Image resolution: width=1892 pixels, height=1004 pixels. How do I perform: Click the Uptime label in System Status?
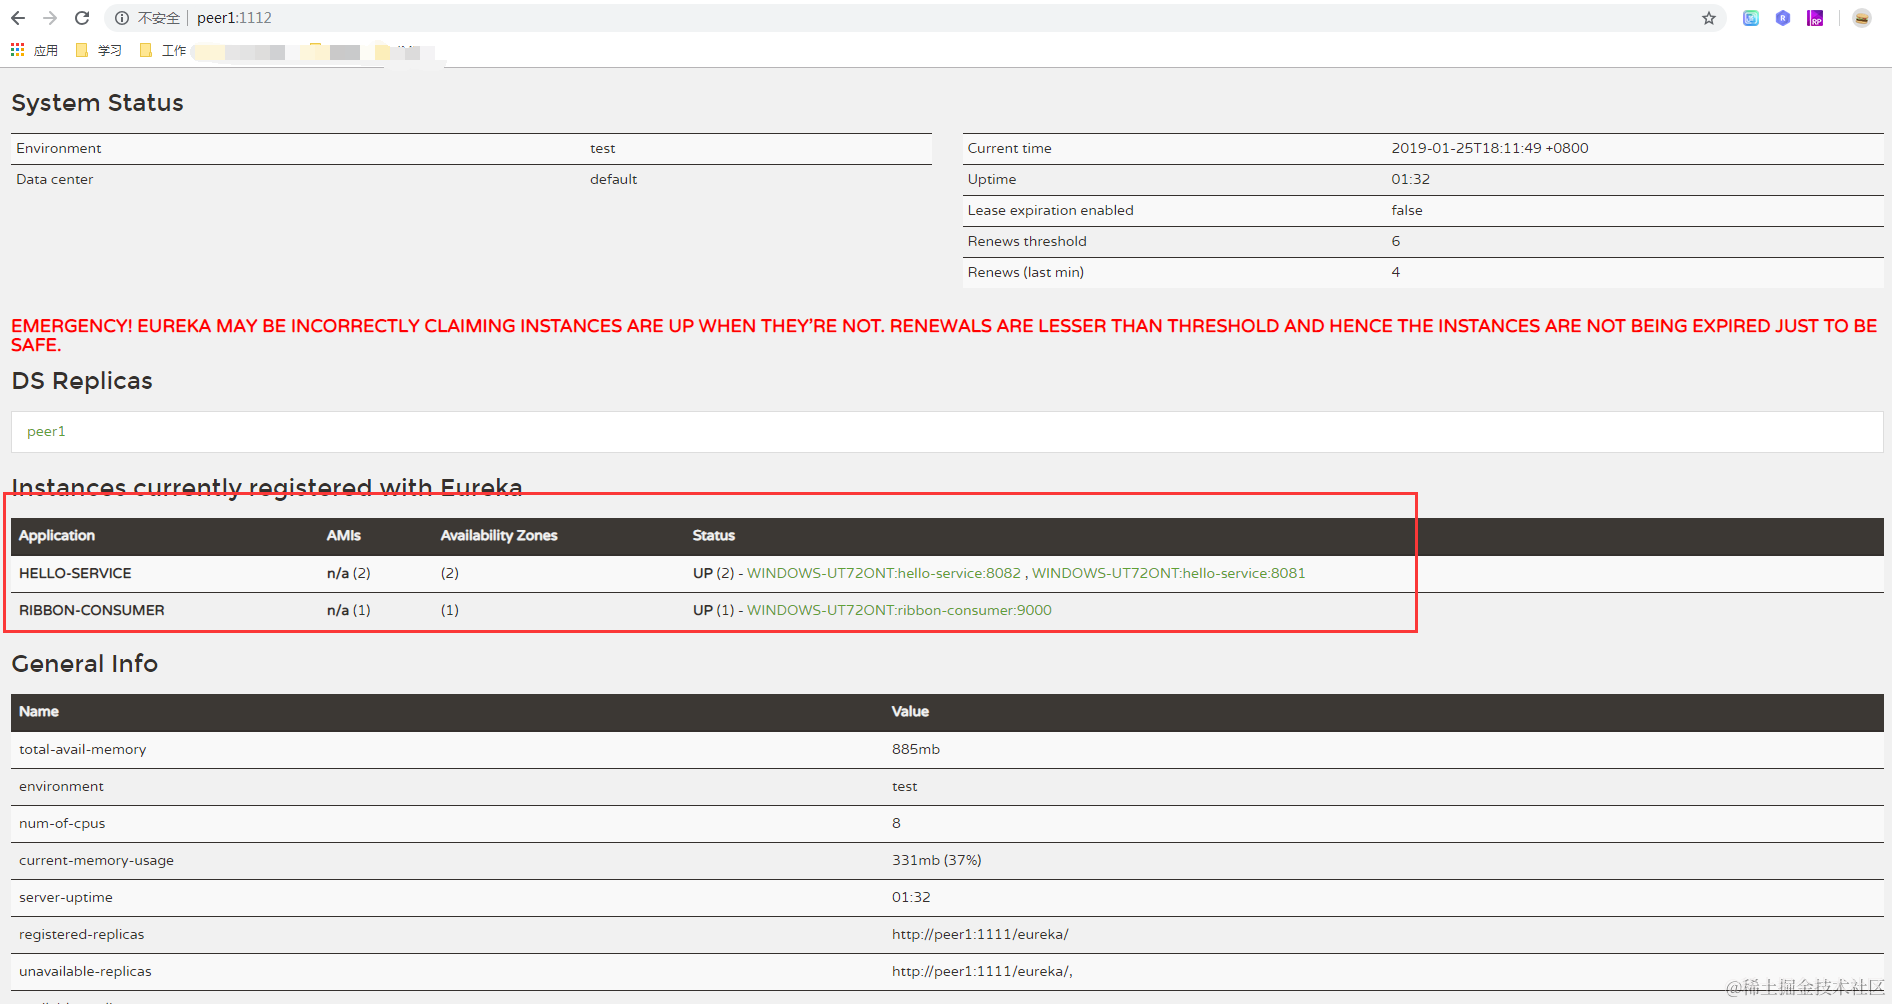[991, 179]
